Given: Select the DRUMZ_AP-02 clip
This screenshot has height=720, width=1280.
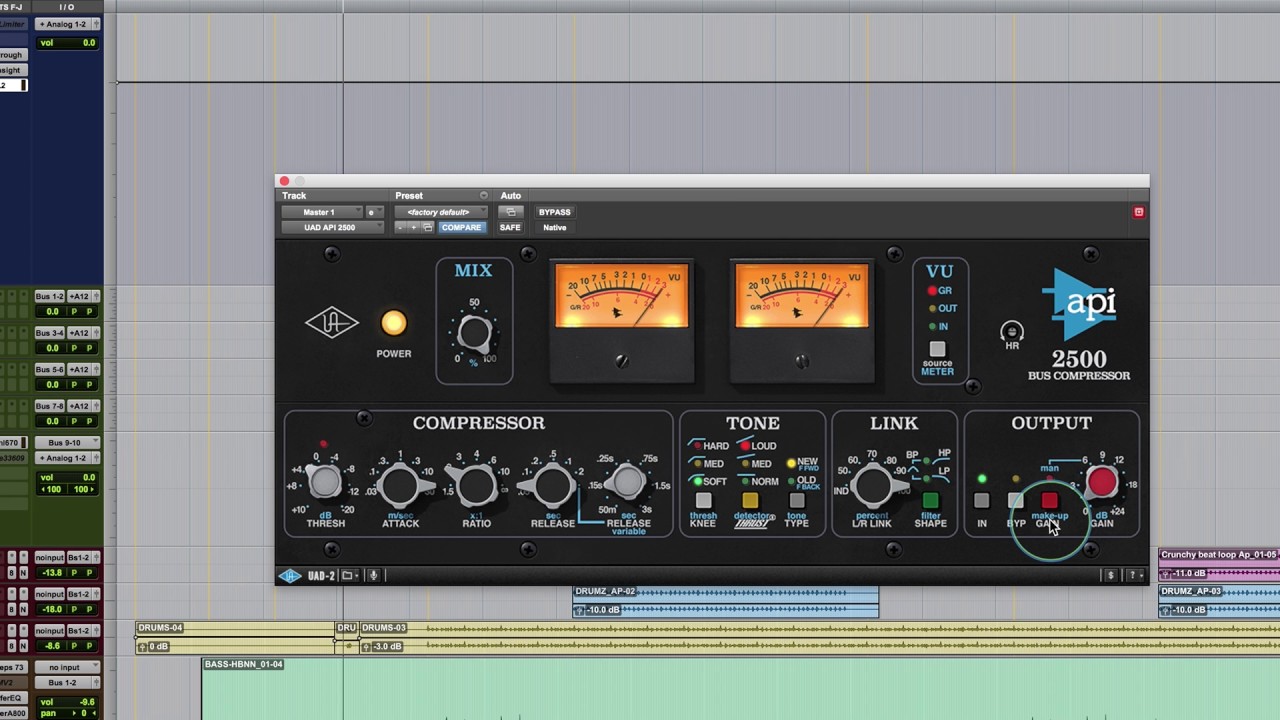Looking at the screenshot, I should tap(726, 601).
